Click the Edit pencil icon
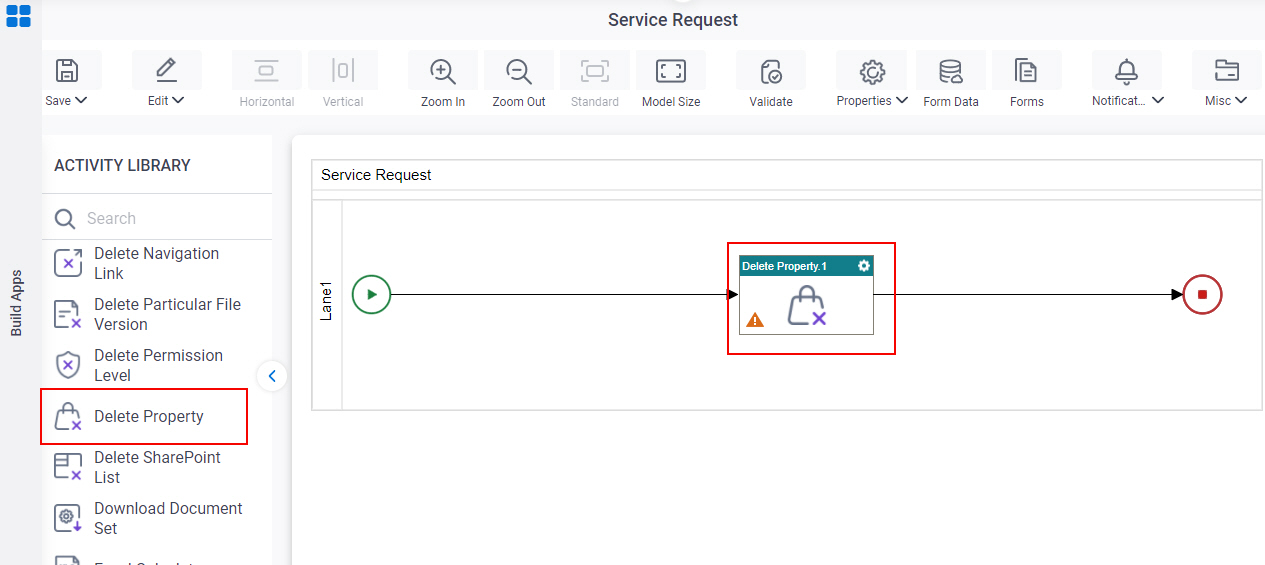The width and height of the screenshot is (1265, 565). tap(166, 71)
